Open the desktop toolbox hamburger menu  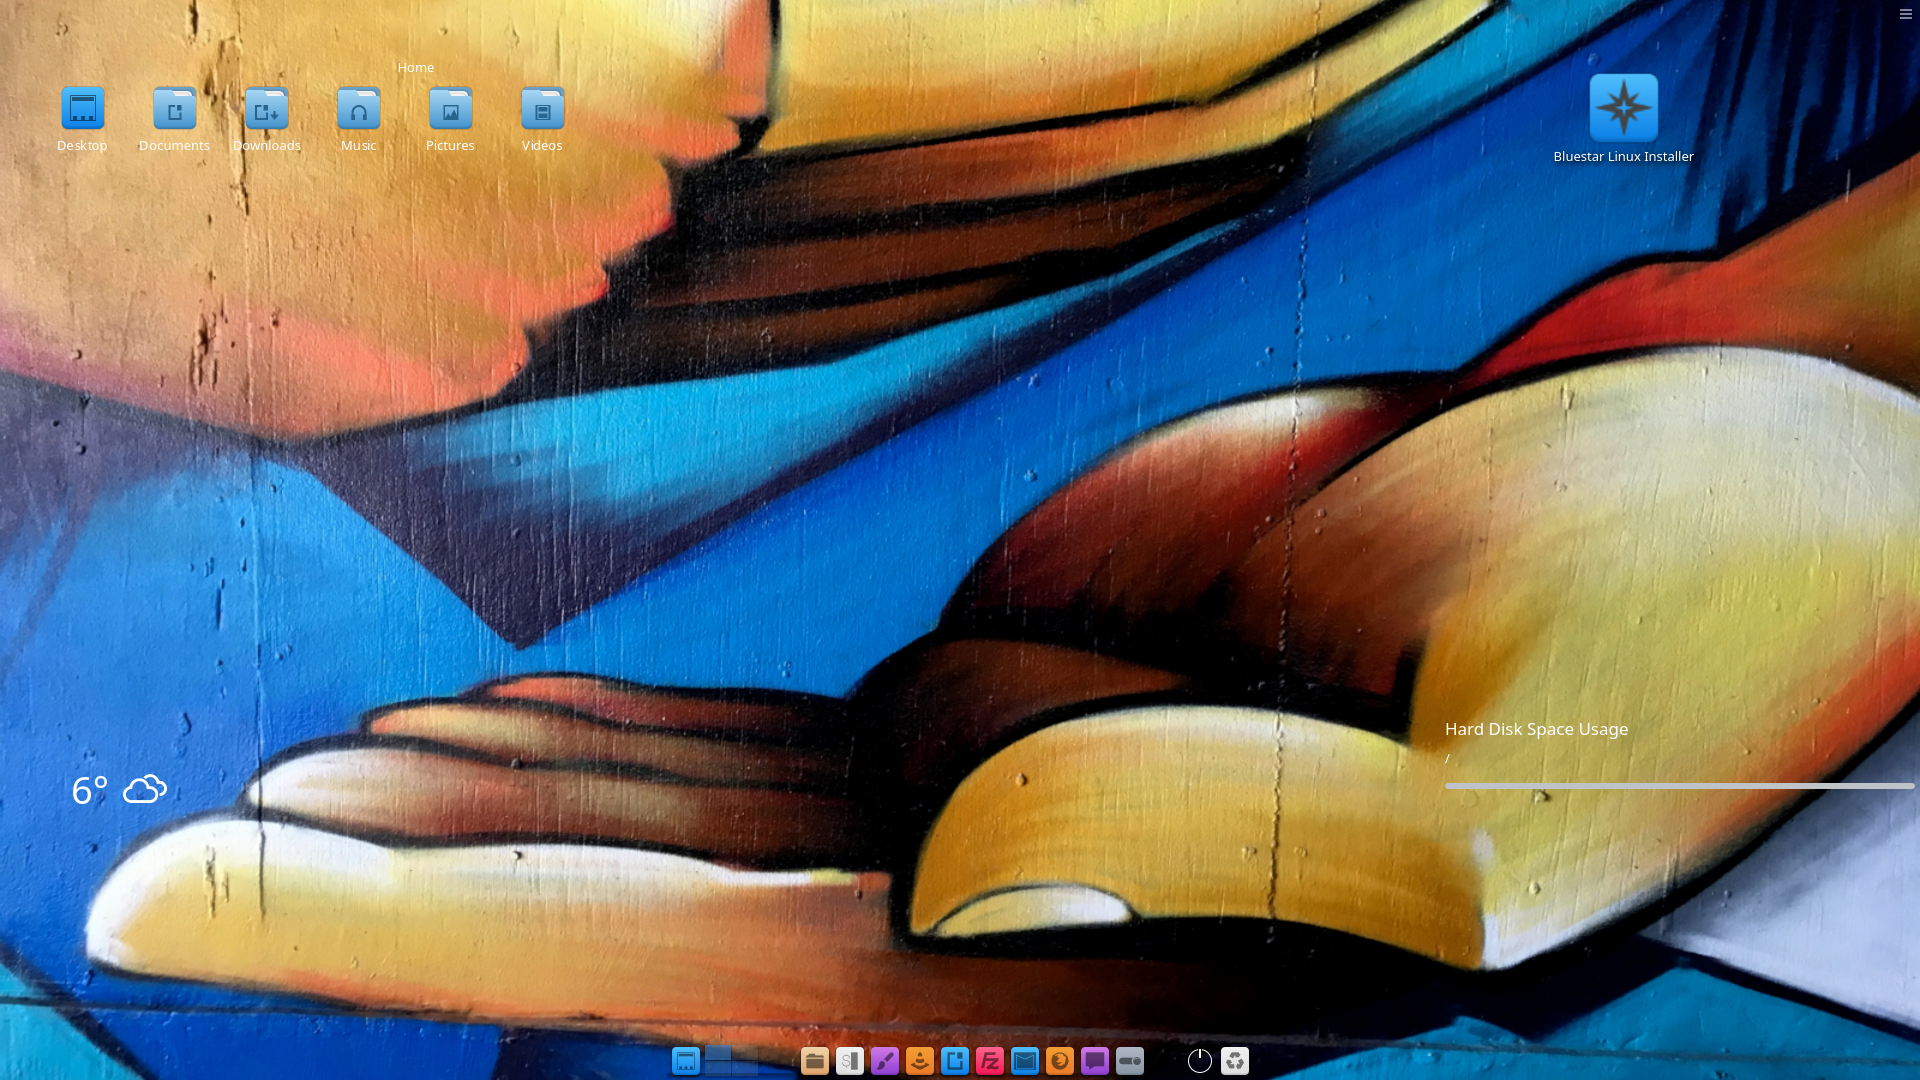(1905, 14)
